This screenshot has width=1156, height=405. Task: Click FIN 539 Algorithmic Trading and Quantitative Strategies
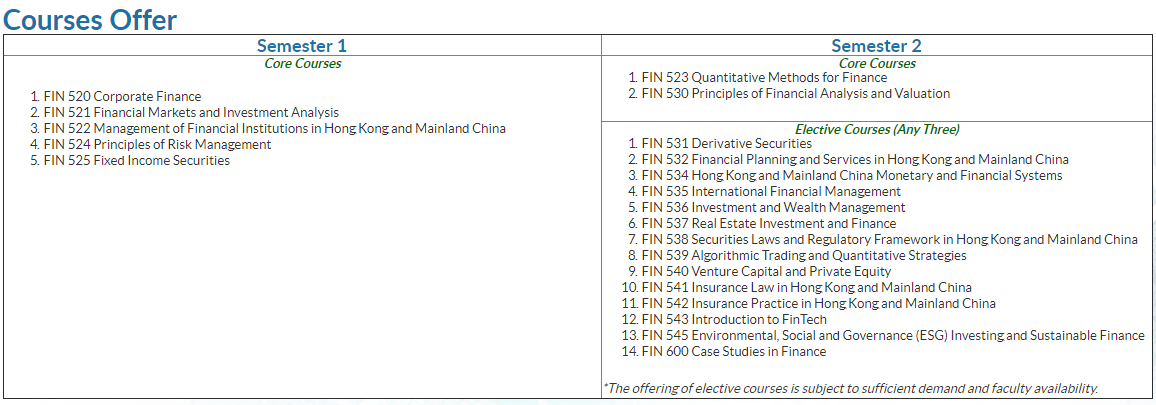coord(803,256)
